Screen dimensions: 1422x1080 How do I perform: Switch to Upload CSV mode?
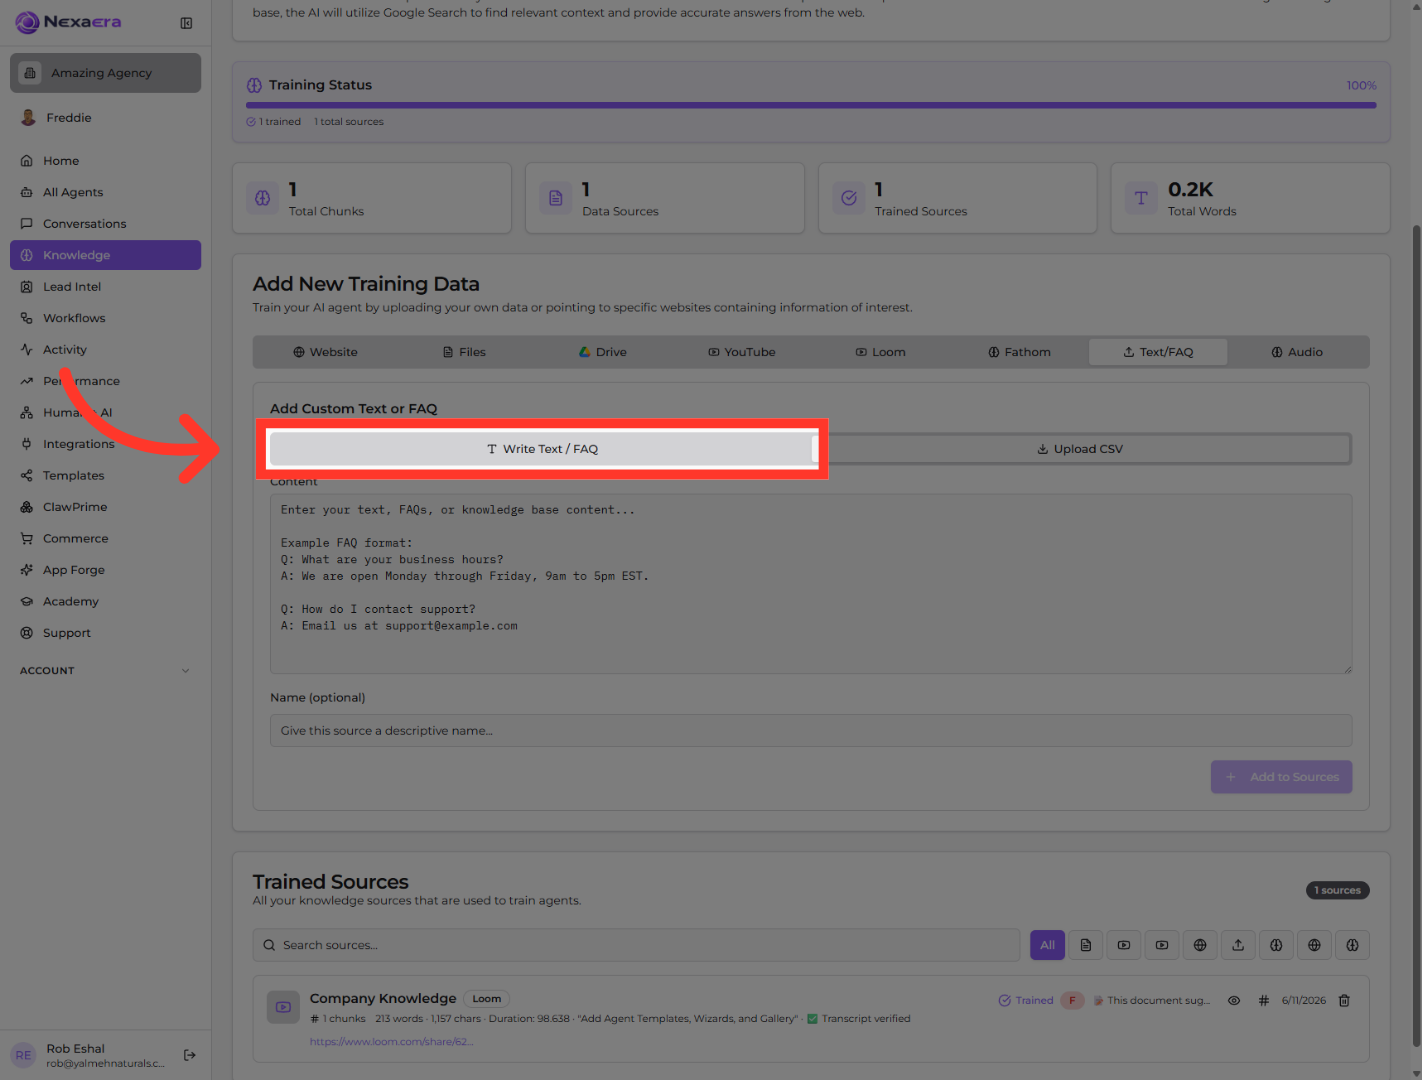click(1080, 449)
